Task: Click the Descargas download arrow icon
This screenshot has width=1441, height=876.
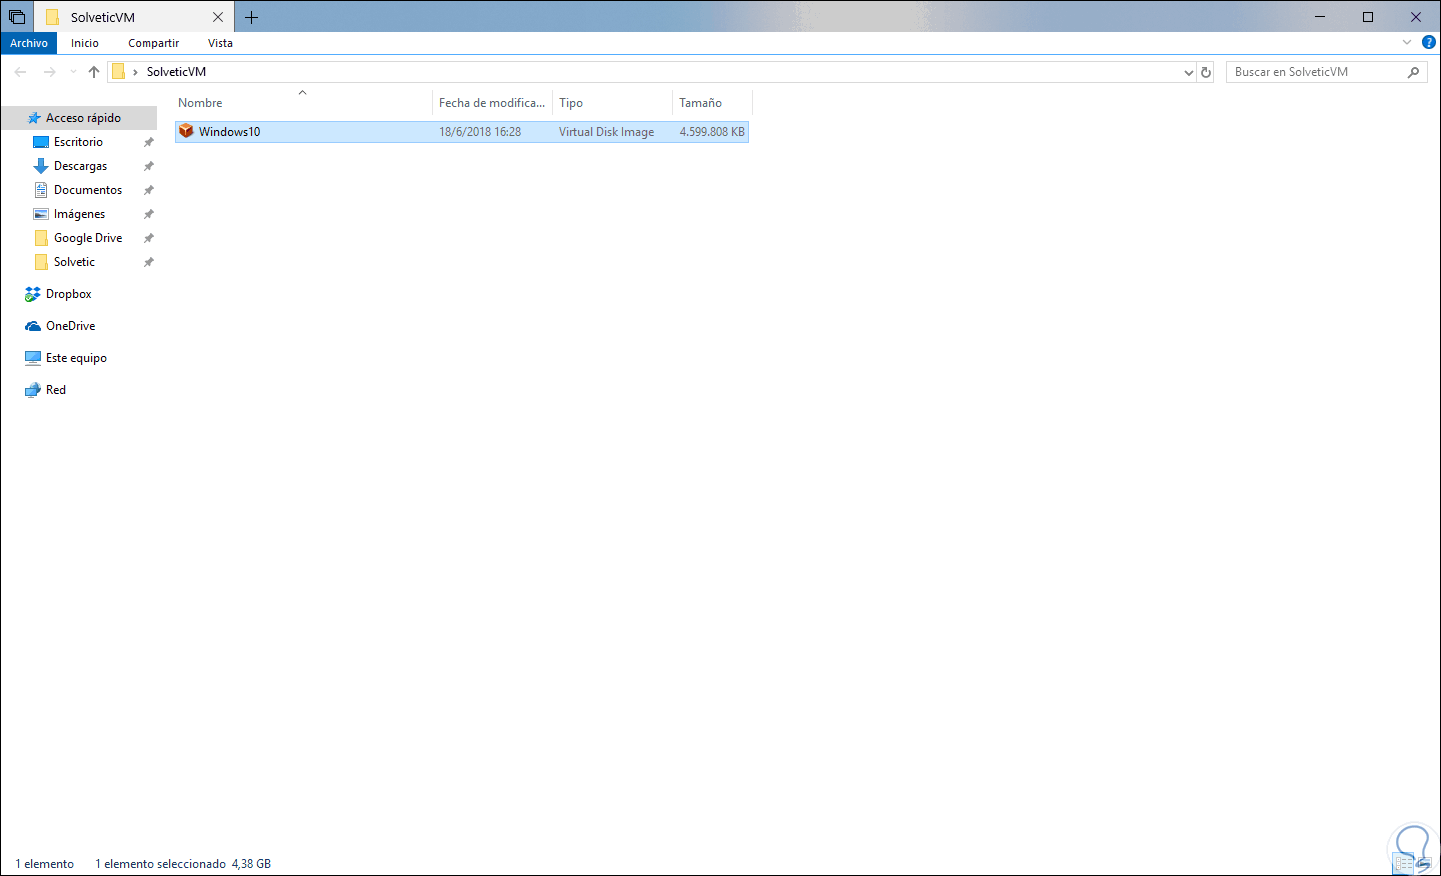Action: pyautogui.click(x=41, y=166)
